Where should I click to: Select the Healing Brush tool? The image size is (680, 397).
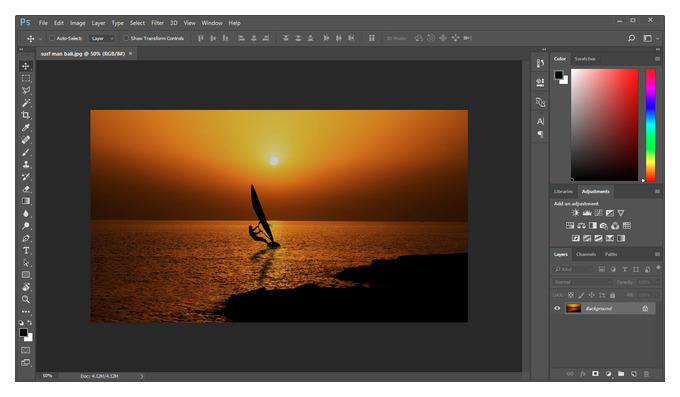[26, 140]
